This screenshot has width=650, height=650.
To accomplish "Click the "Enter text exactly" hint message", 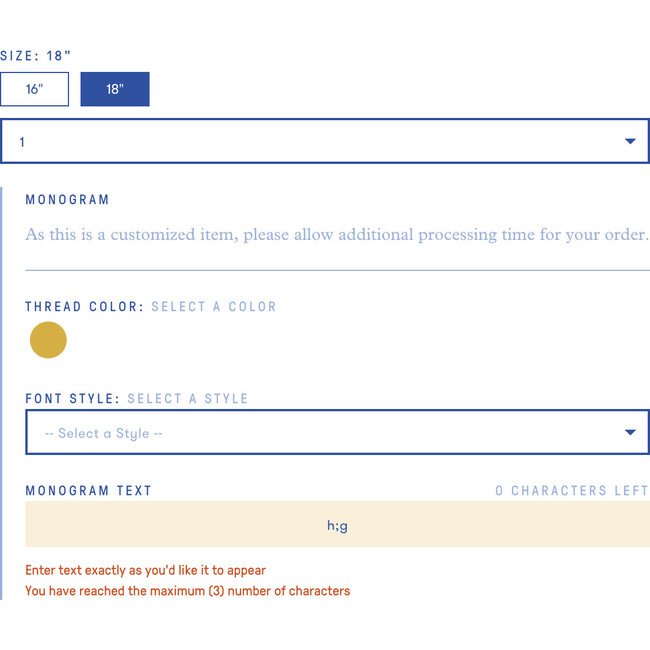I will [146, 570].
